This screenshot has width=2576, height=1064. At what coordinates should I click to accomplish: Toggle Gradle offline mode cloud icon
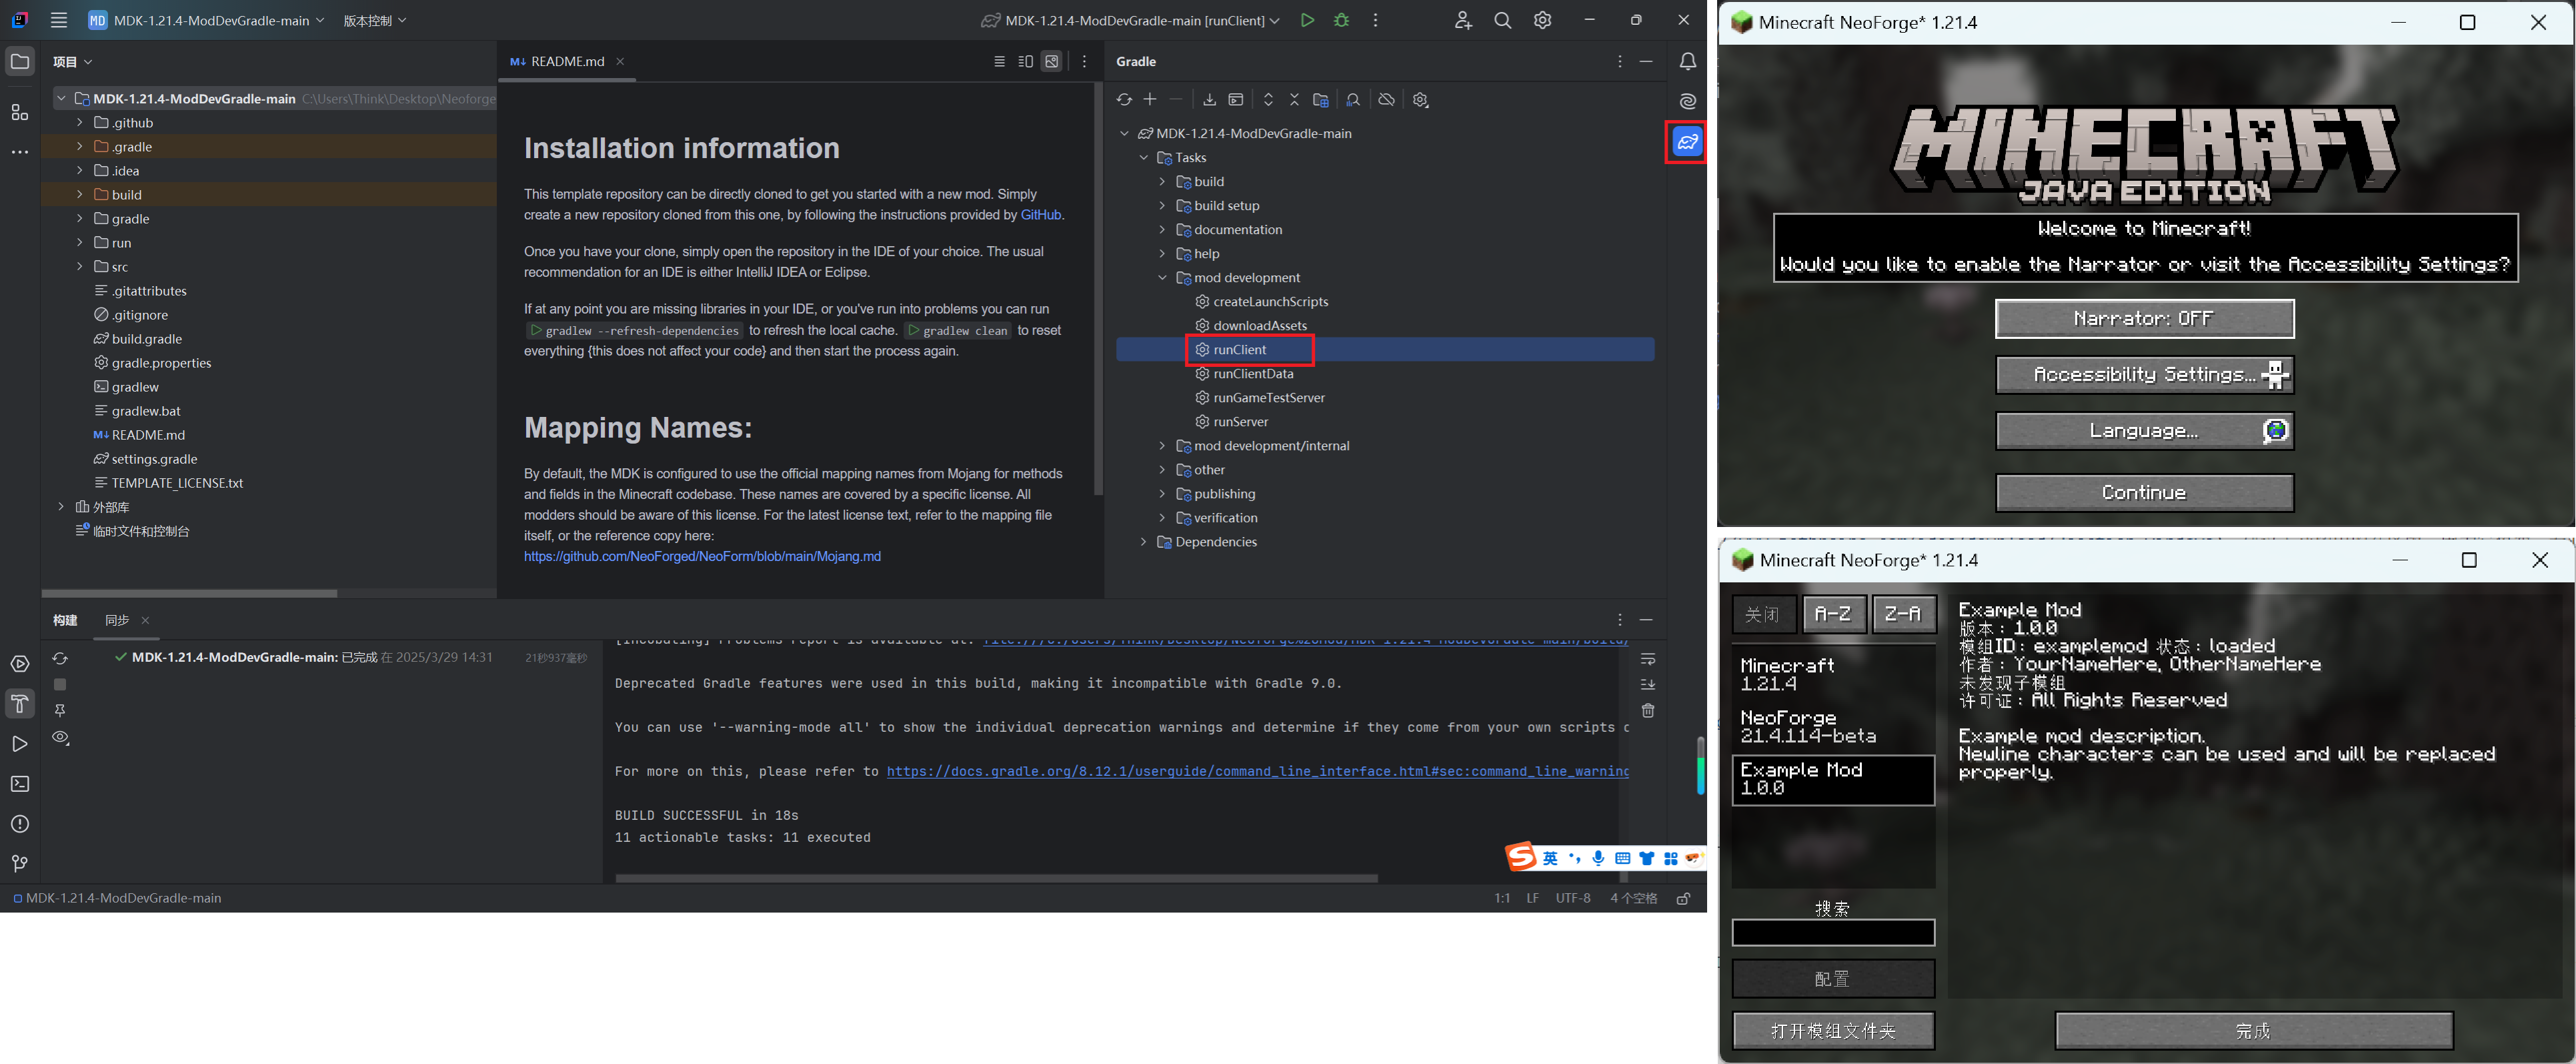[x=1386, y=99]
